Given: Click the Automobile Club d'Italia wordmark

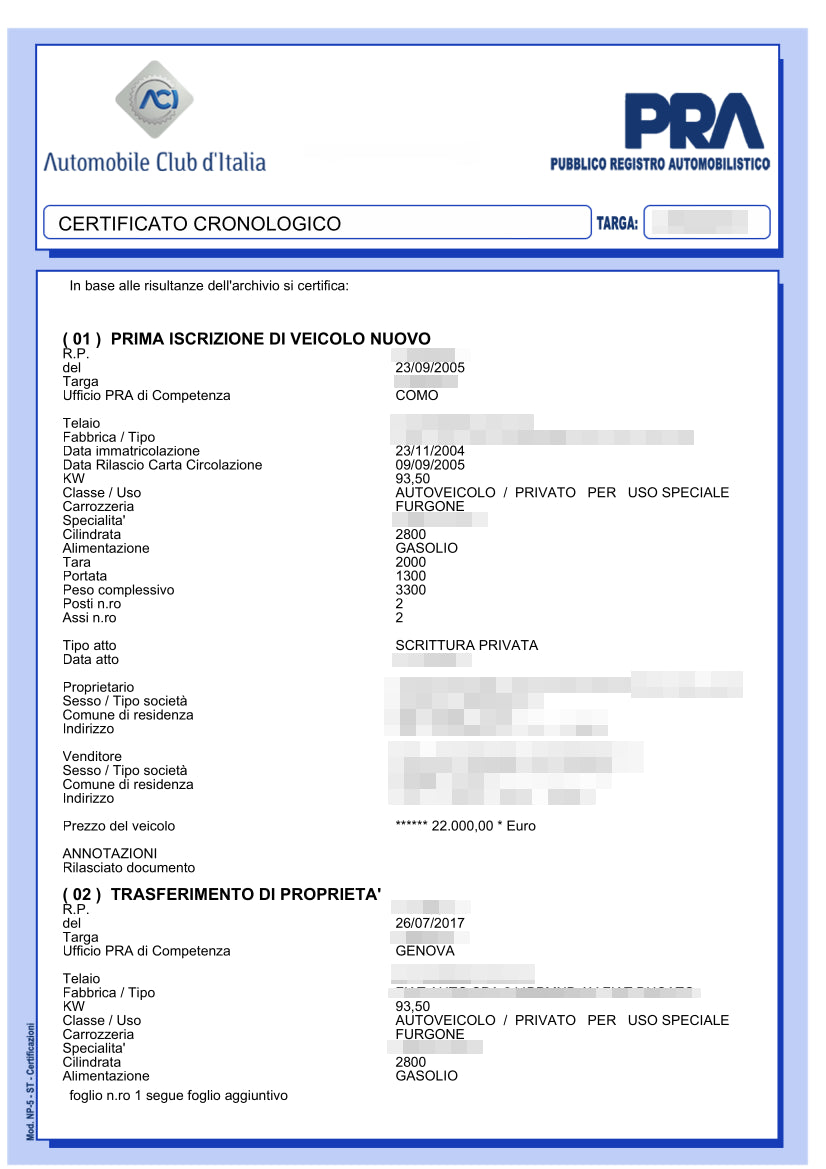Looking at the screenshot, I should (155, 161).
